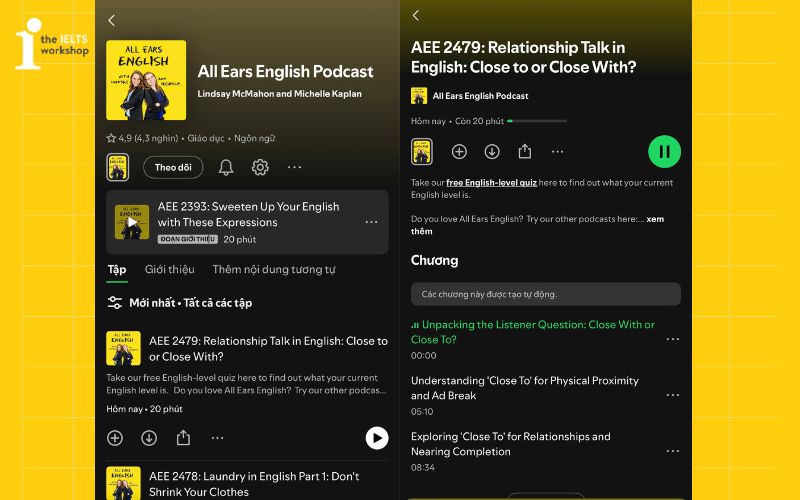Expand description with xem thêm
800x500 pixels.
pyautogui.click(x=537, y=225)
